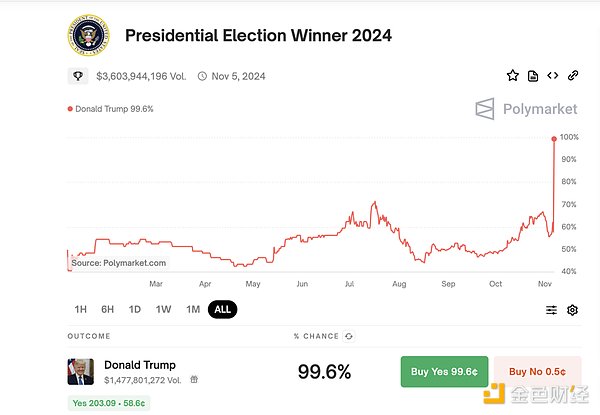
Task: Switch chart to 1W range
Action: click(163, 310)
